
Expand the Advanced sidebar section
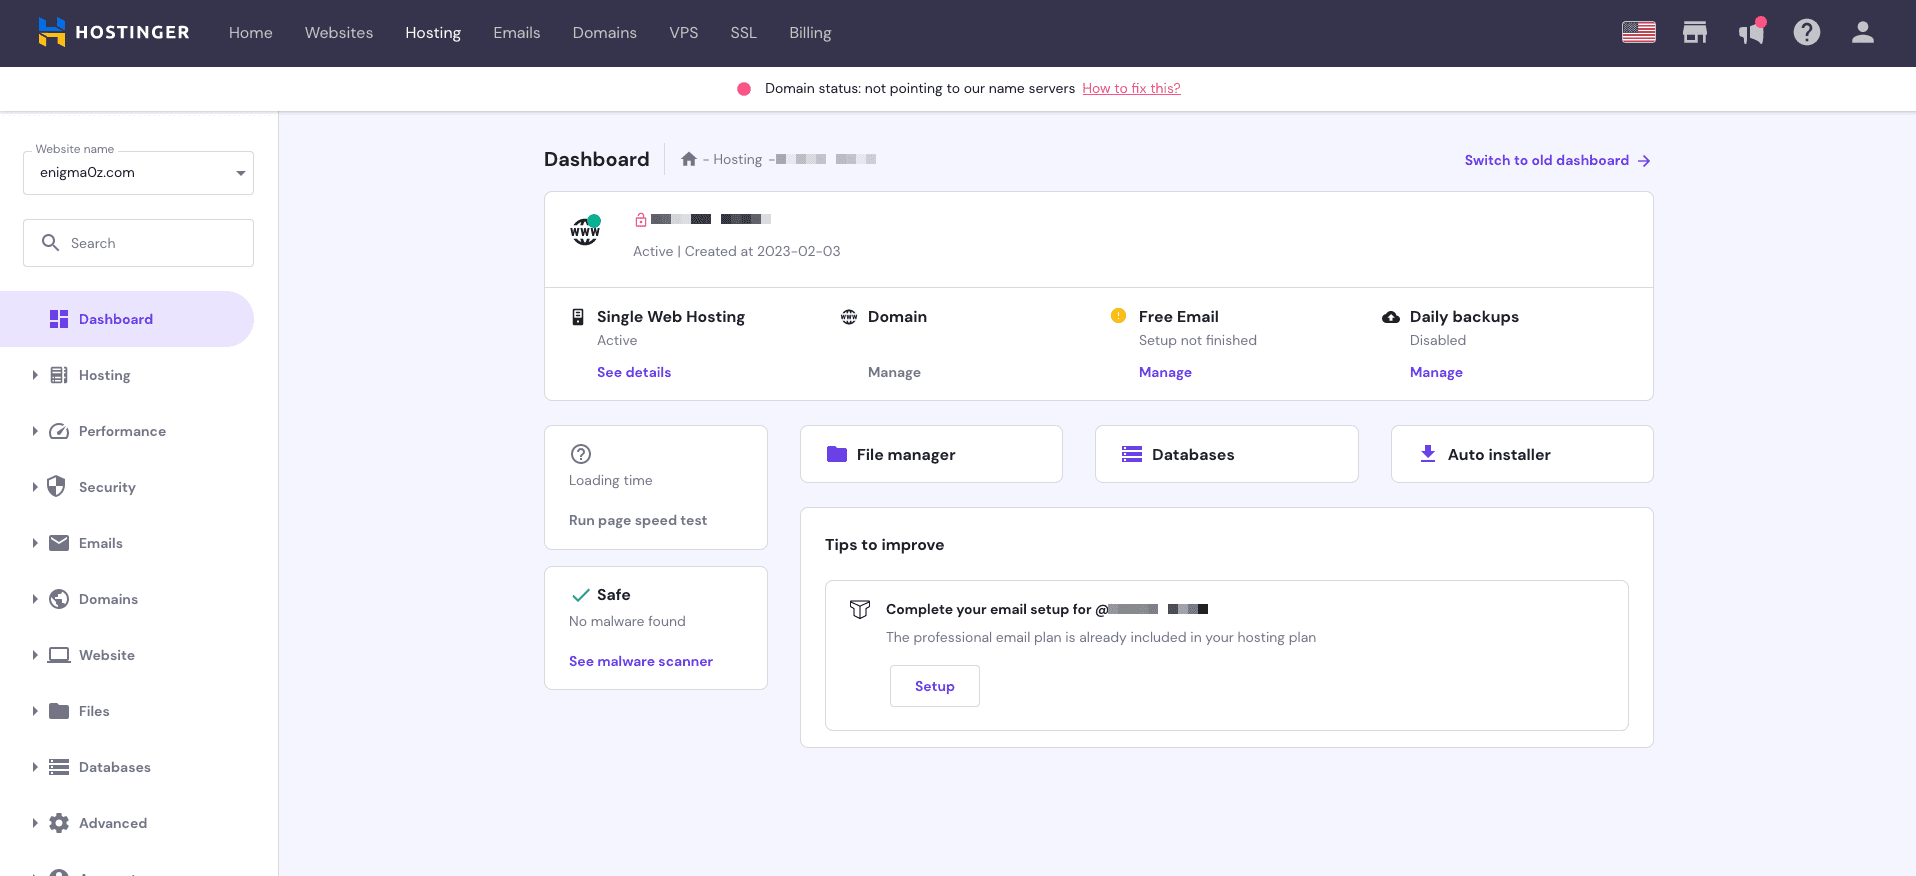(x=35, y=823)
